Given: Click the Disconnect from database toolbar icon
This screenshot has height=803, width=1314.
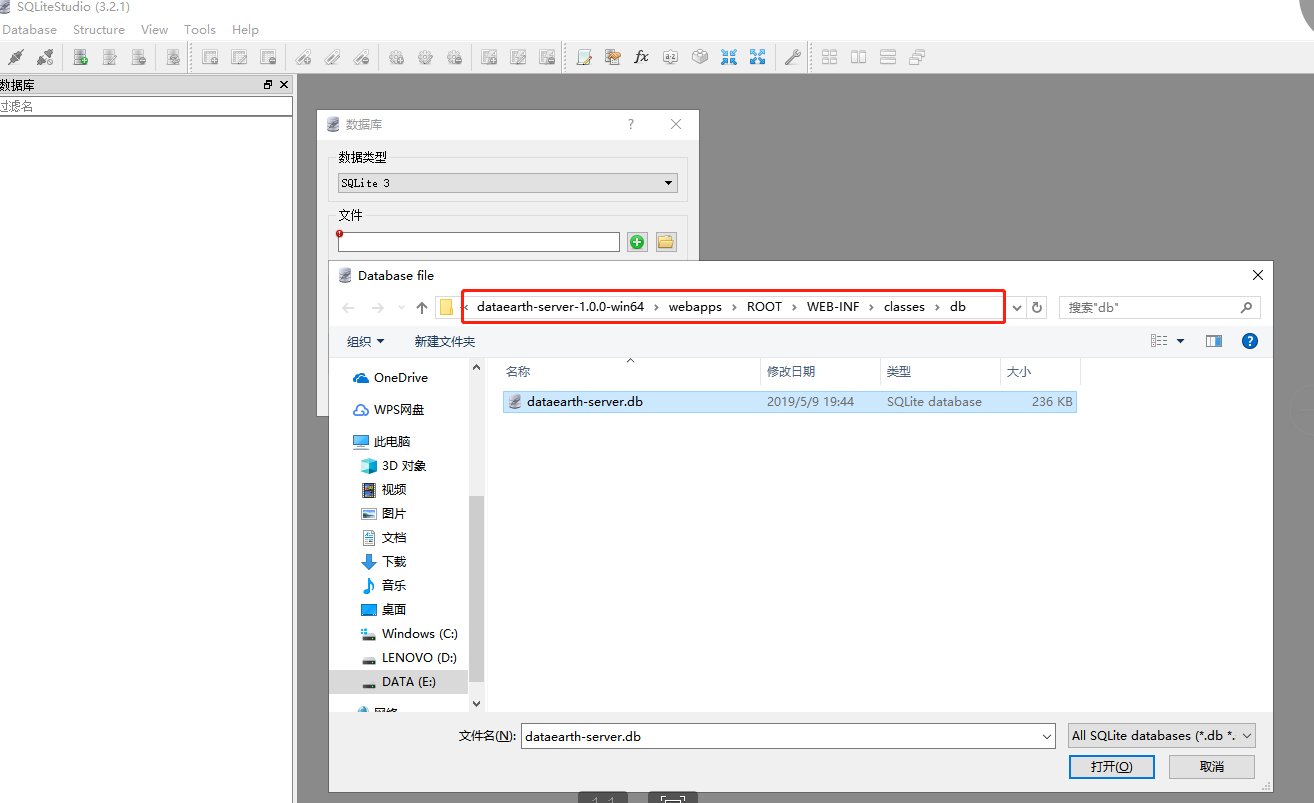Looking at the screenshot, I should click(44, 57).
